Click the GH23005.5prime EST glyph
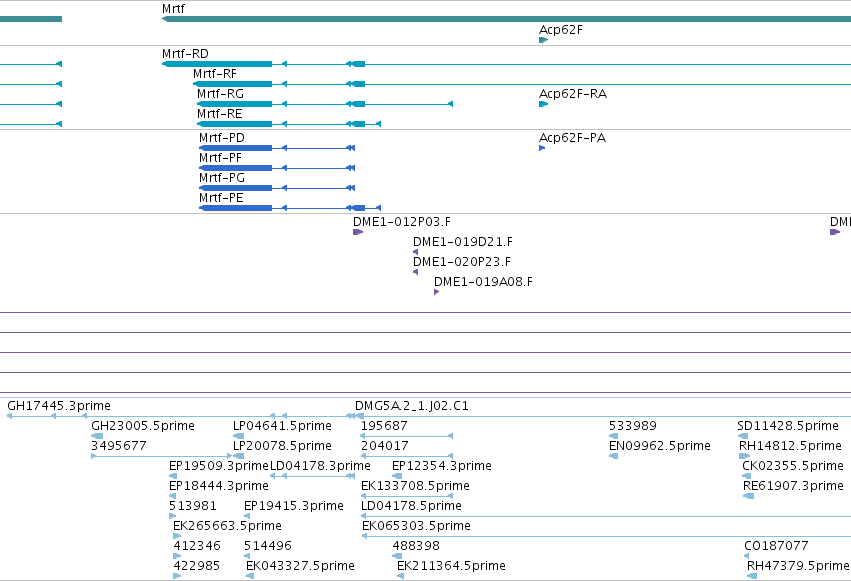This screenshot has width=851, height=581. click(97, 436)
